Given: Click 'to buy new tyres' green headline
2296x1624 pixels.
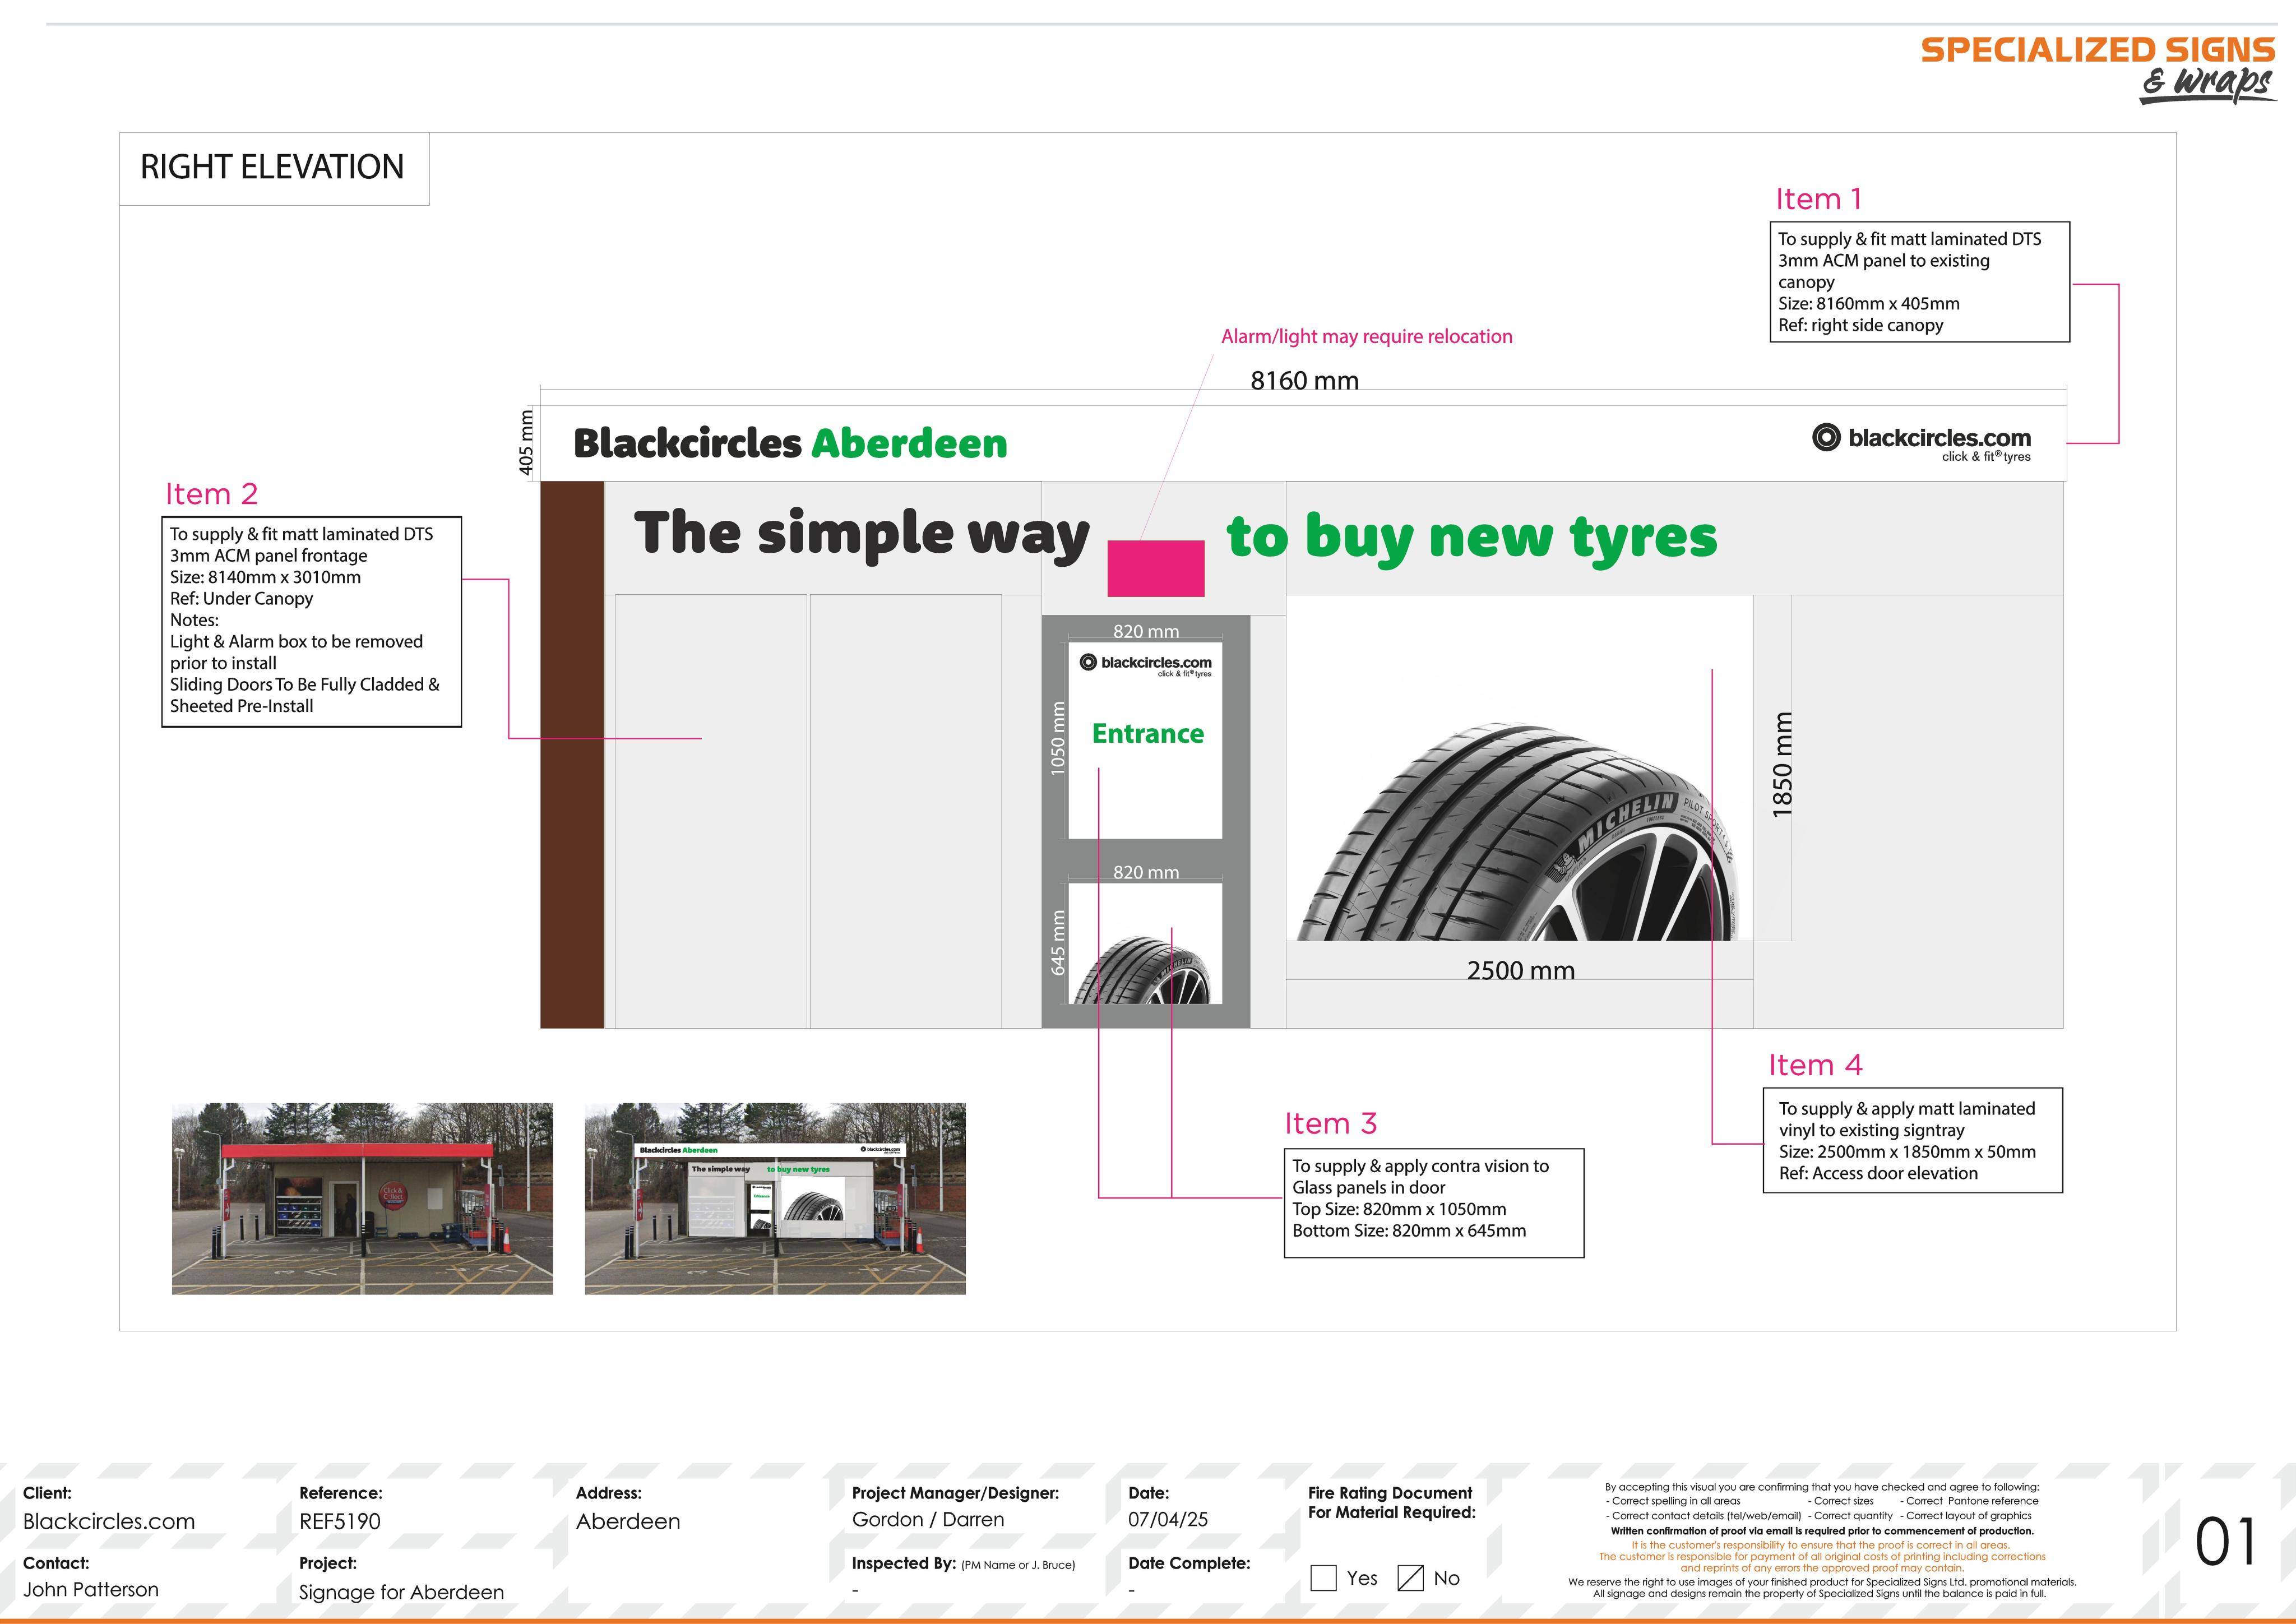Looking at the screenshot, I should pyautogui.click(x=1472, y=539).
